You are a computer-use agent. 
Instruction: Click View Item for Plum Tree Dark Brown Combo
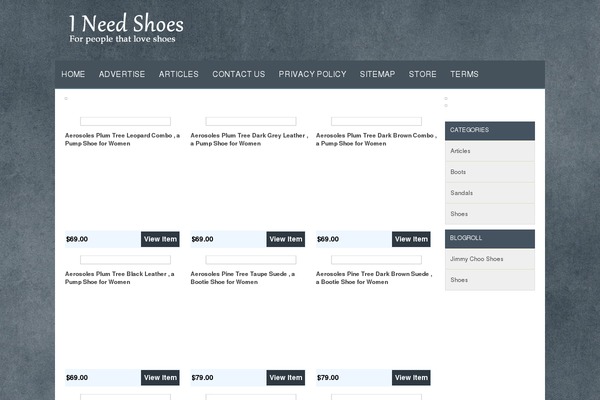(411, 239)
